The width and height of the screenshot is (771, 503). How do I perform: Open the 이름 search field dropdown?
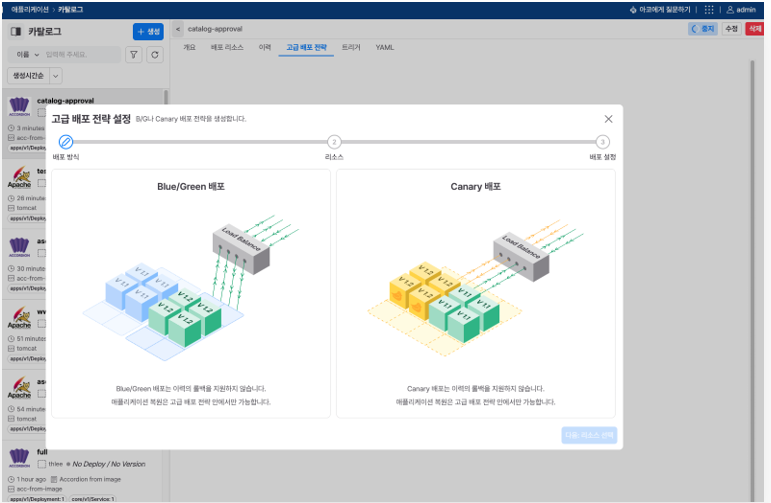point(28,55)
